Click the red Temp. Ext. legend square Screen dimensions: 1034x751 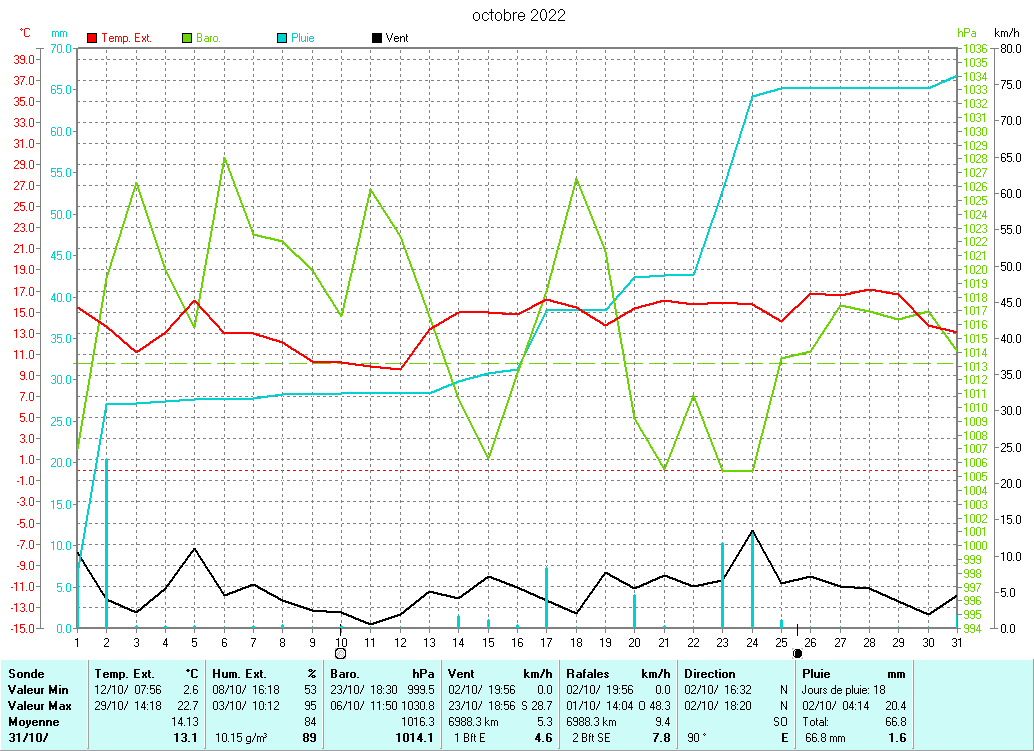tap(93, 38)
